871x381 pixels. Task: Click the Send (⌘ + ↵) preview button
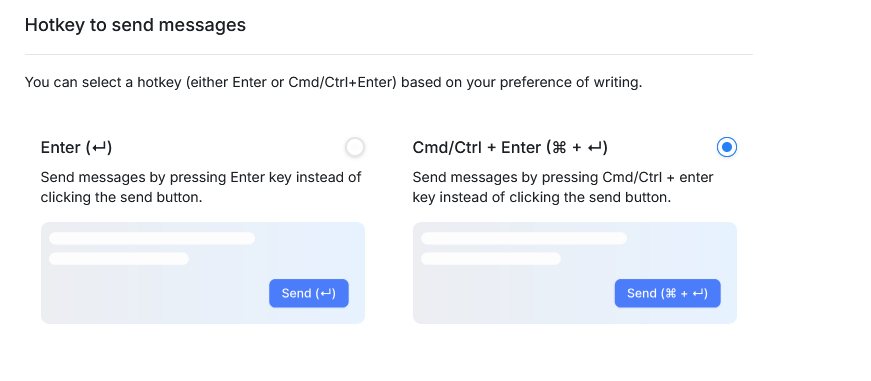[x=667, y=293]
